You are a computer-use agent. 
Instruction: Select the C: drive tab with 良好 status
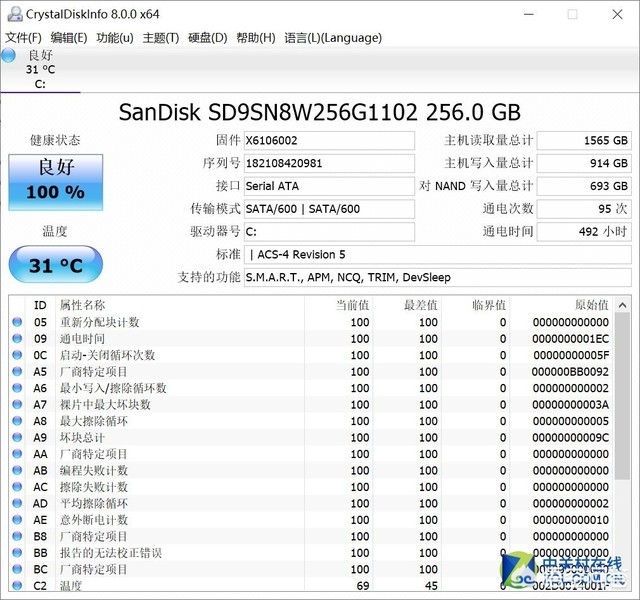pos(40,69)
